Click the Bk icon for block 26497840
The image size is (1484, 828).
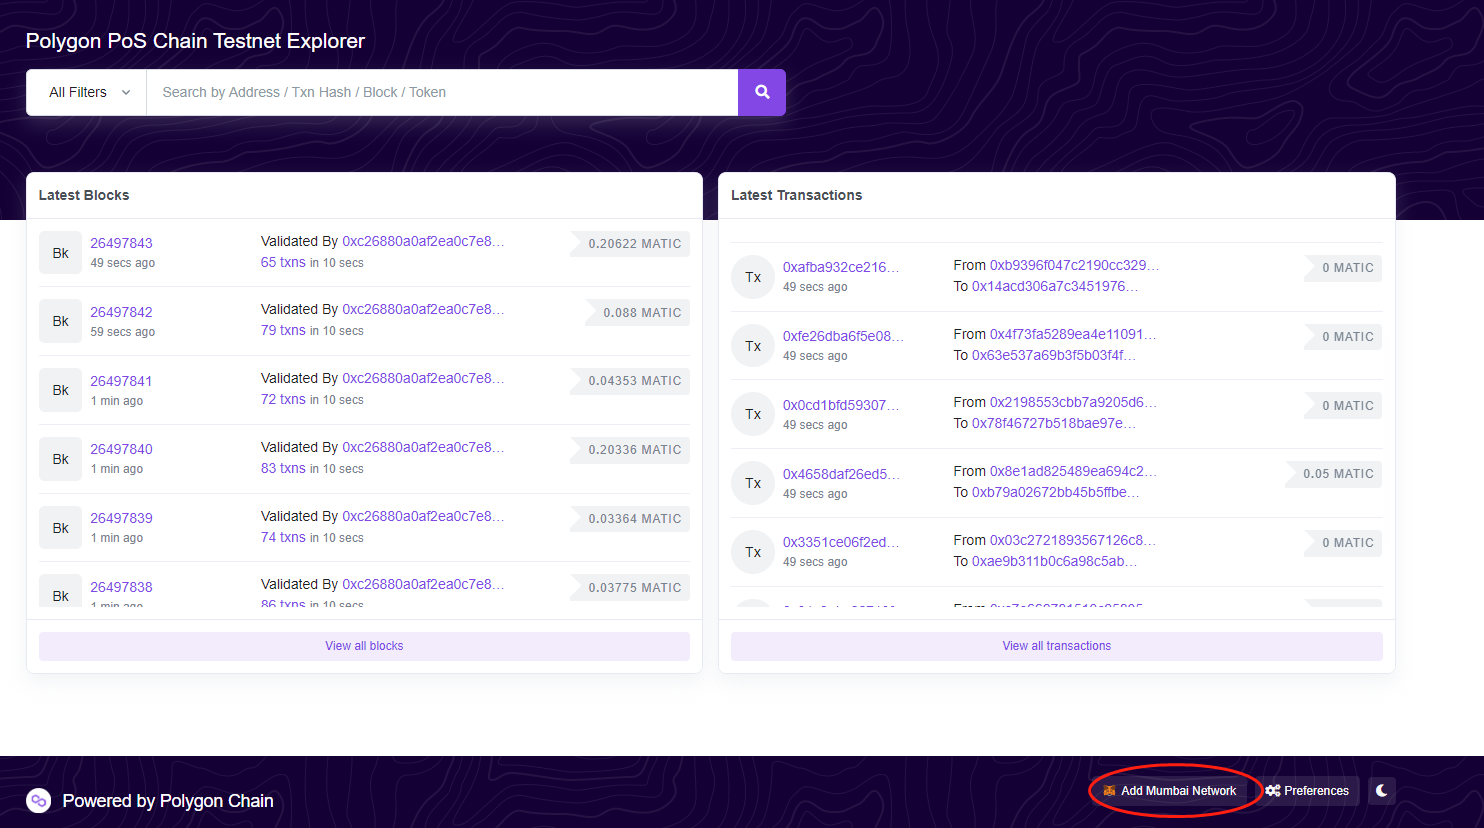[60, 459]
